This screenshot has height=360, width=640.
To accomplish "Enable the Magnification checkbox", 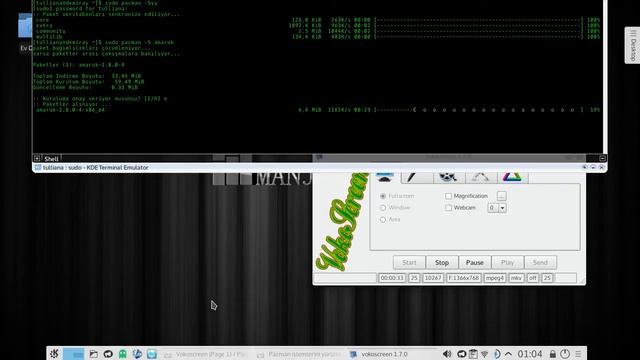I will coord(449,196).
